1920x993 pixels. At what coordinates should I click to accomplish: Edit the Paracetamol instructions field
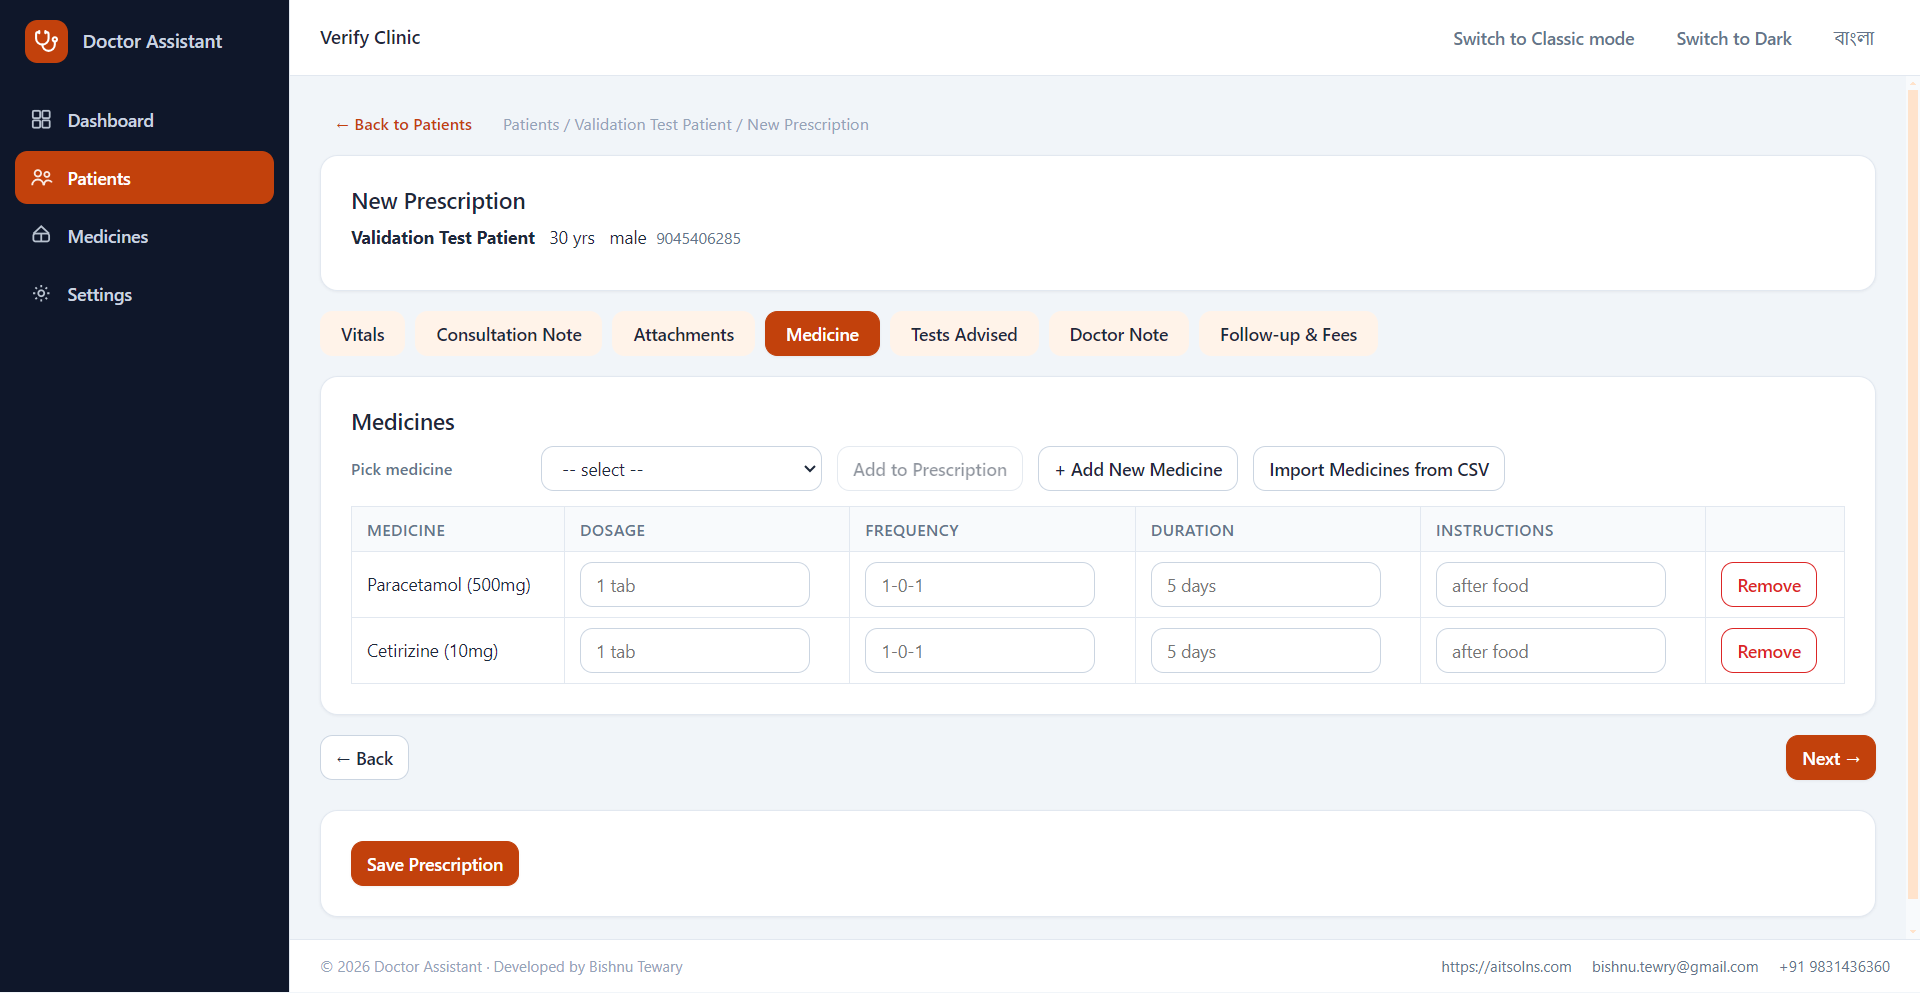(1551, 585)
